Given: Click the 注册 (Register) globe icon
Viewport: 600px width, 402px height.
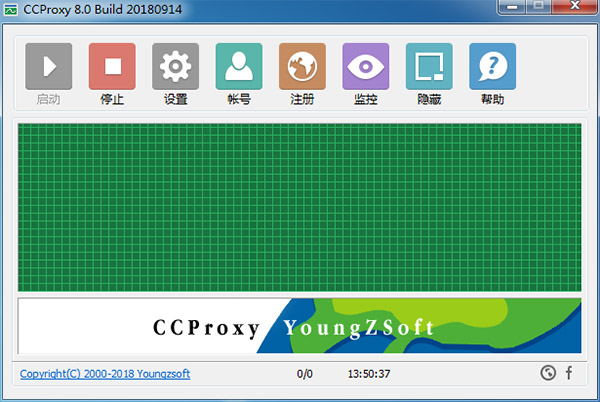Looking at the screenshot, I should click(x=302, y=67).
